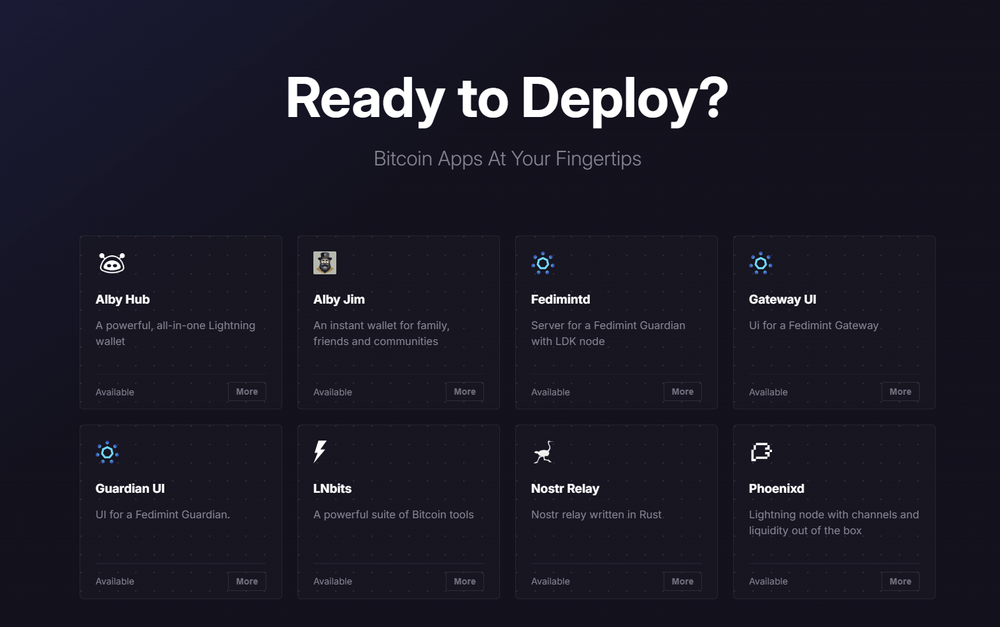Click 'An instant wallet for family' description
The height and width of the screenshot is (627, 1000).
coord(381,333)
